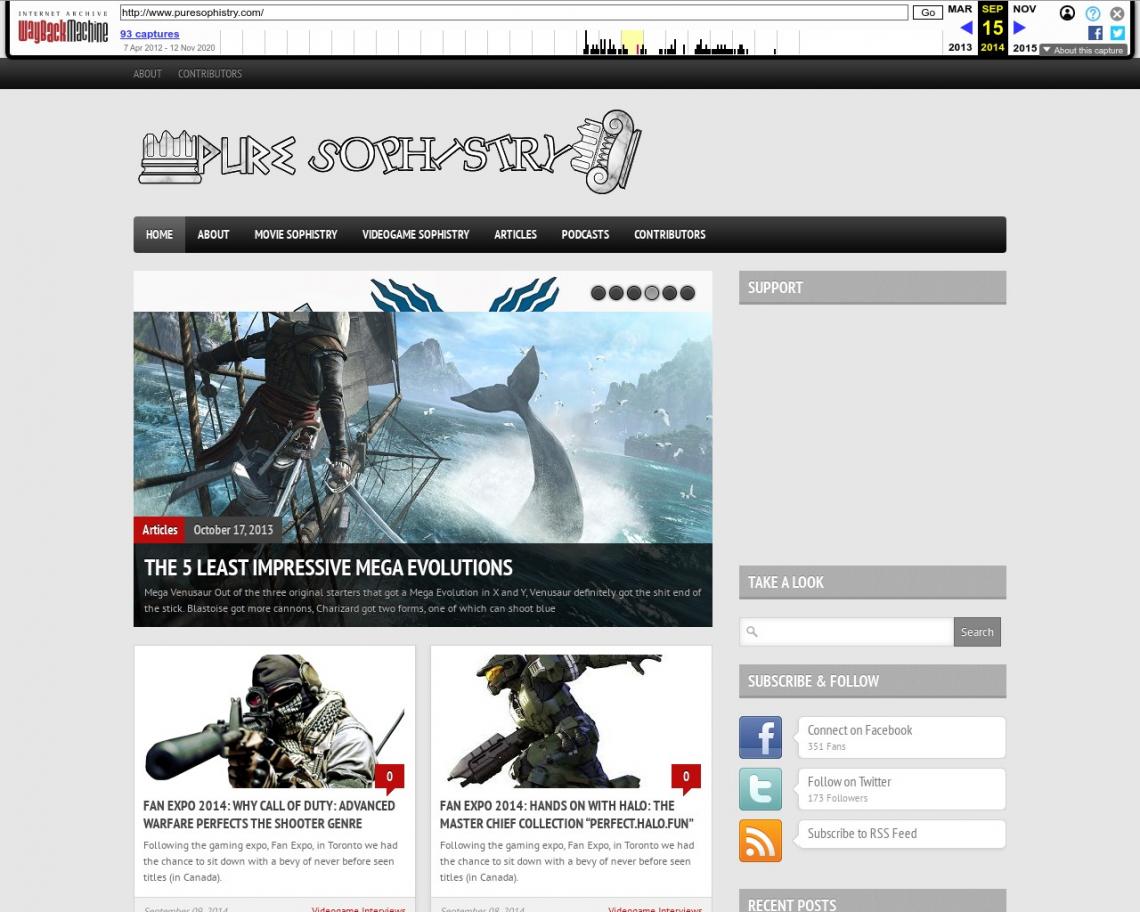The width and height of the screenshot is (1140, 912).
Task: Click Contributors in the top dark bar
Action: point(210,73)
